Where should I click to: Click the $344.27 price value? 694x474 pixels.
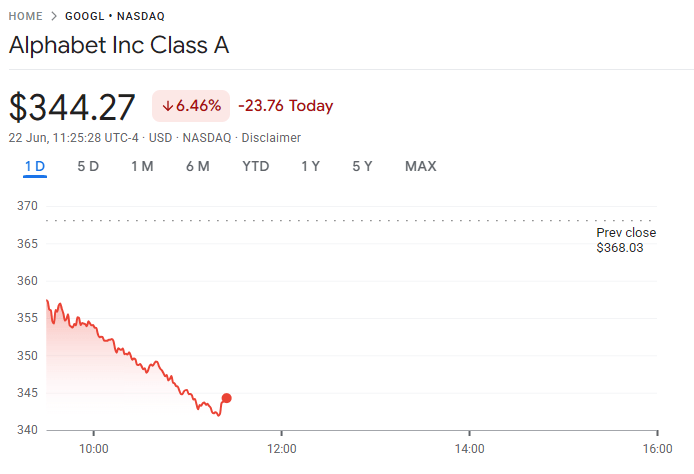click(72, 107)
